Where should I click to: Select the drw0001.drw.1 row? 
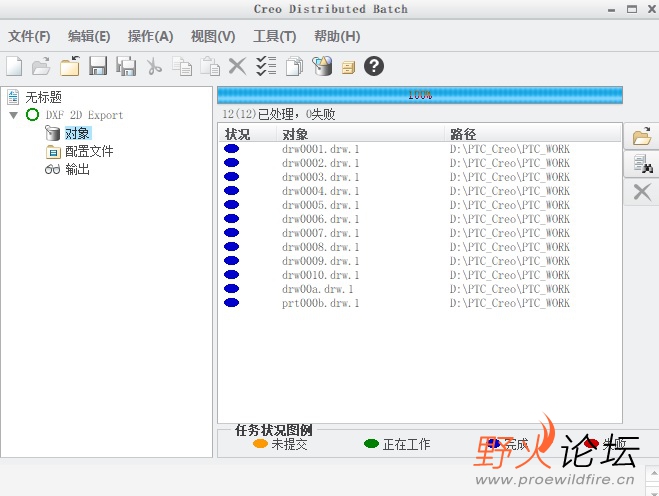click(420, 149)
